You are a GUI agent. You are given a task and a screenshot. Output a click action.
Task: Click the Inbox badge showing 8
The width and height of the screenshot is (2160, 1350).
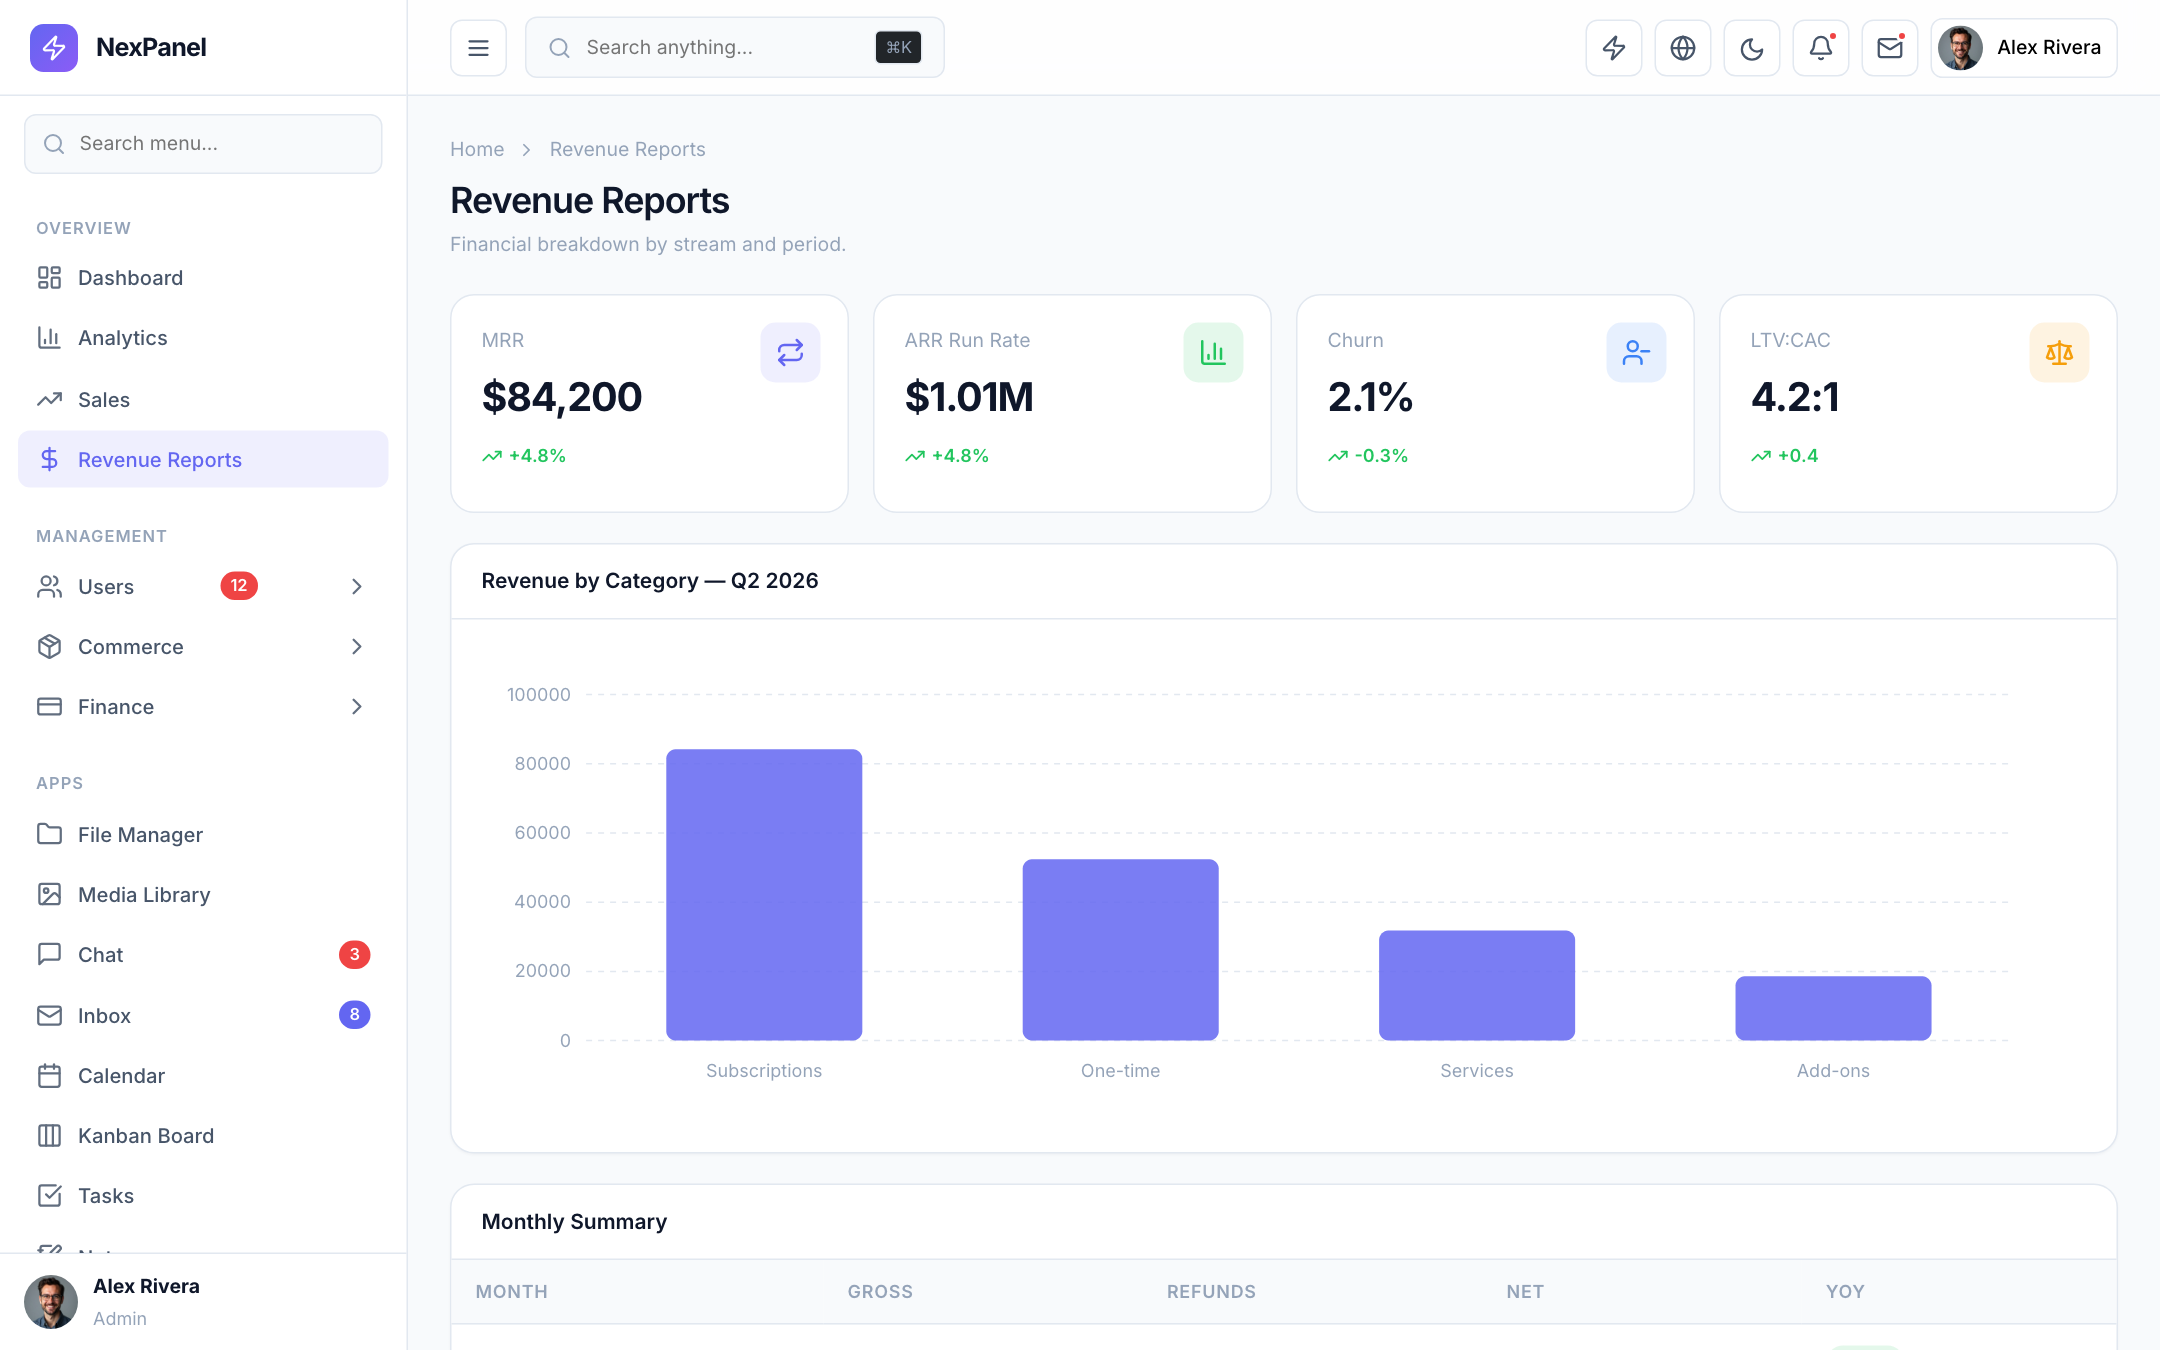click(354, 1015)
